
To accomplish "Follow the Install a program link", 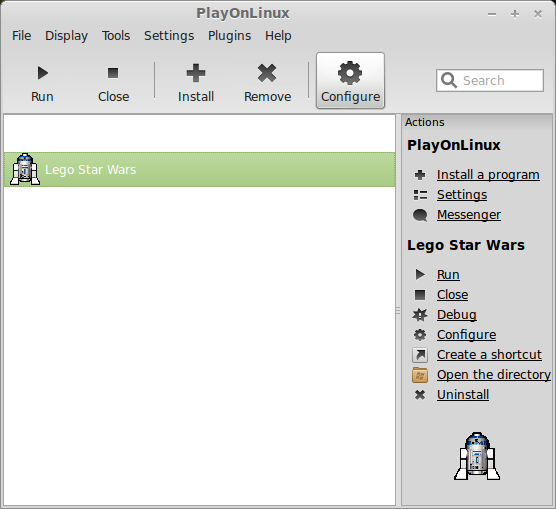I will pos(488,175).
